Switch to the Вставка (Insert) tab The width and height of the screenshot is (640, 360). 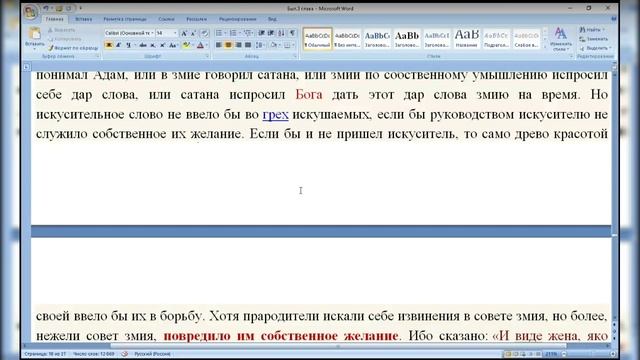(83, 19)
